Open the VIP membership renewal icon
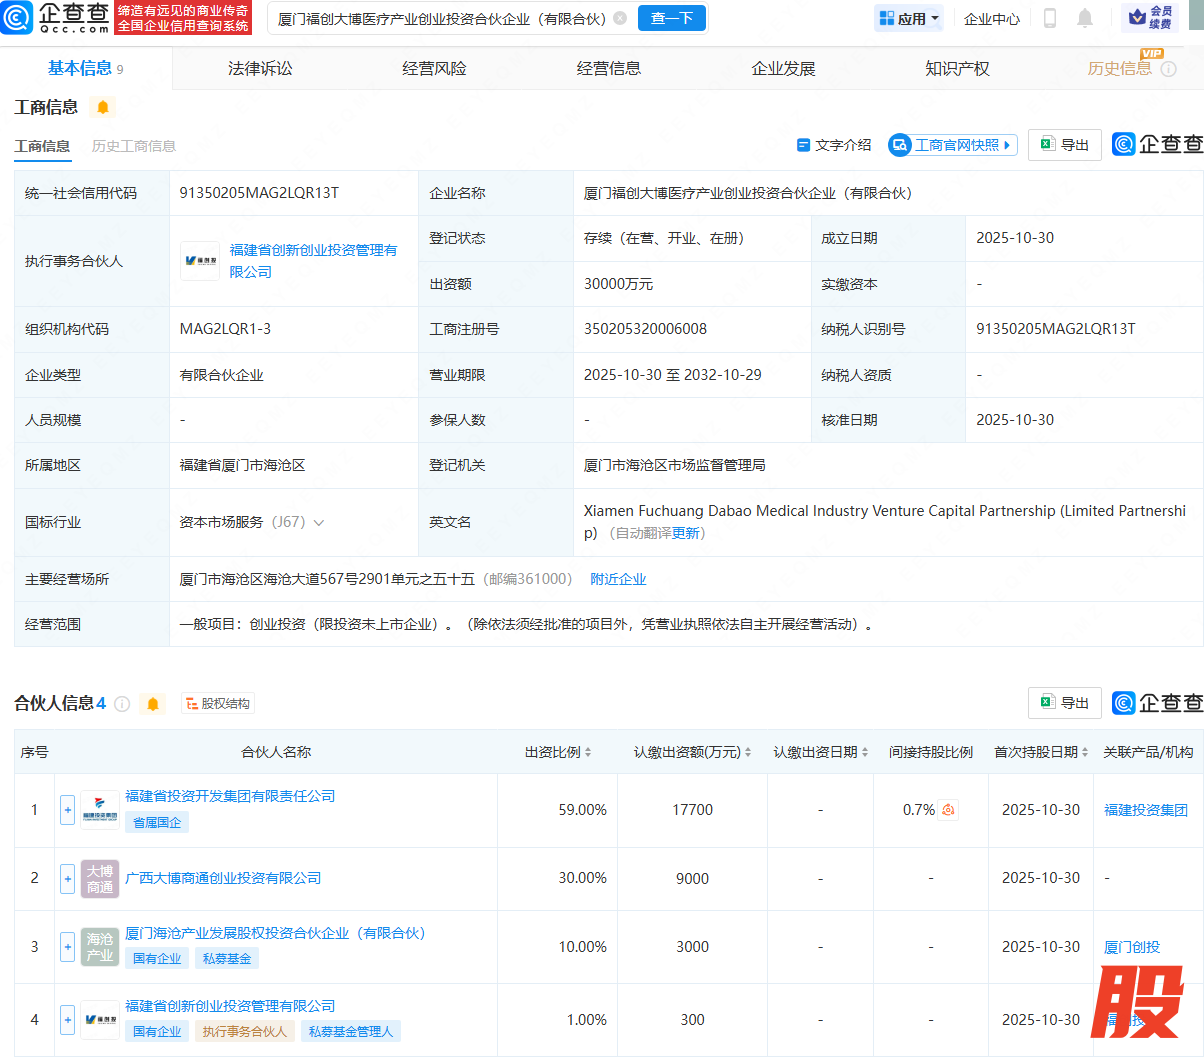The image size is (1204, 1057). [1150, 18]
